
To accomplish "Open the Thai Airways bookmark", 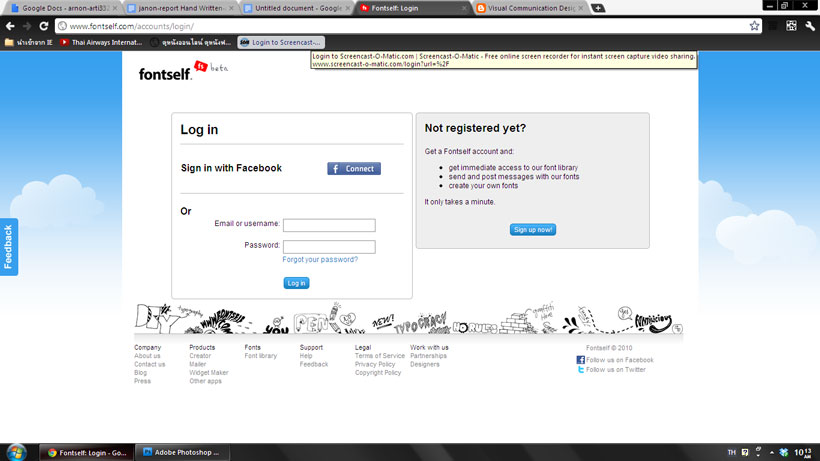I will click(x=101, y=42).
